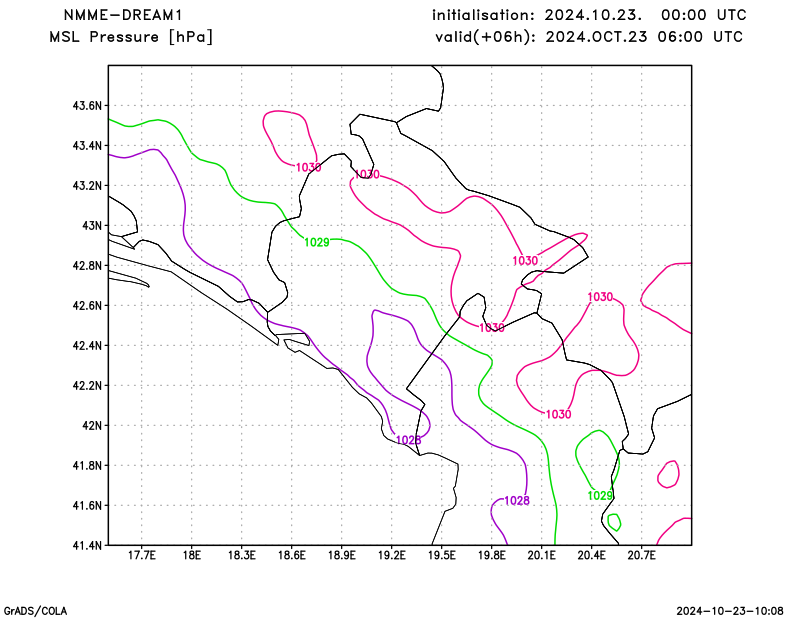The image size is (800, 618).
Task: Click the 18.3E longitude label
Action: tap(242, 555)
